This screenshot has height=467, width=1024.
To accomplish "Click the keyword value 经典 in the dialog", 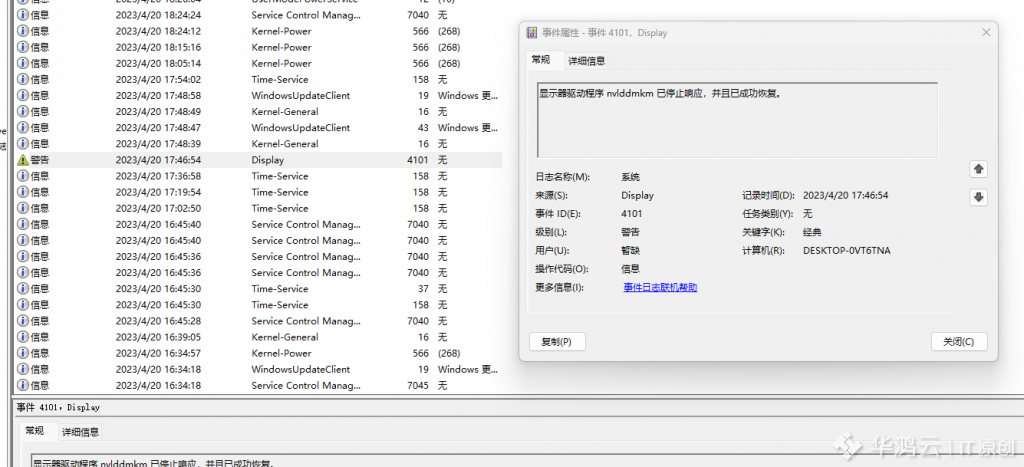I will [x=812, y=232].
